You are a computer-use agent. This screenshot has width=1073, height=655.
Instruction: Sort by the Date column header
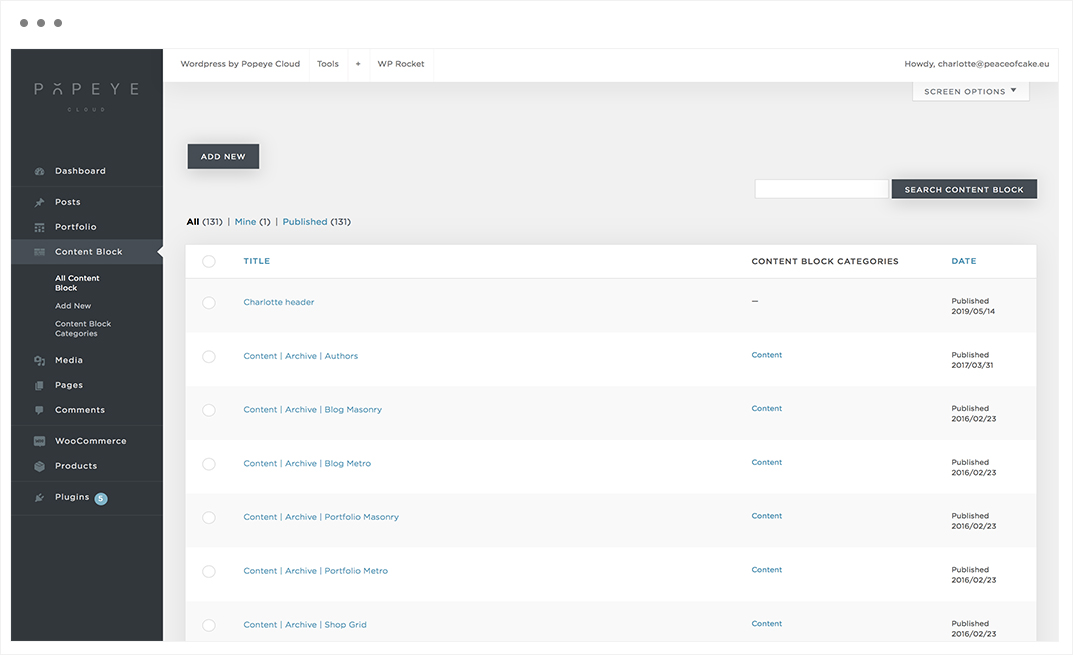[964, 261]
